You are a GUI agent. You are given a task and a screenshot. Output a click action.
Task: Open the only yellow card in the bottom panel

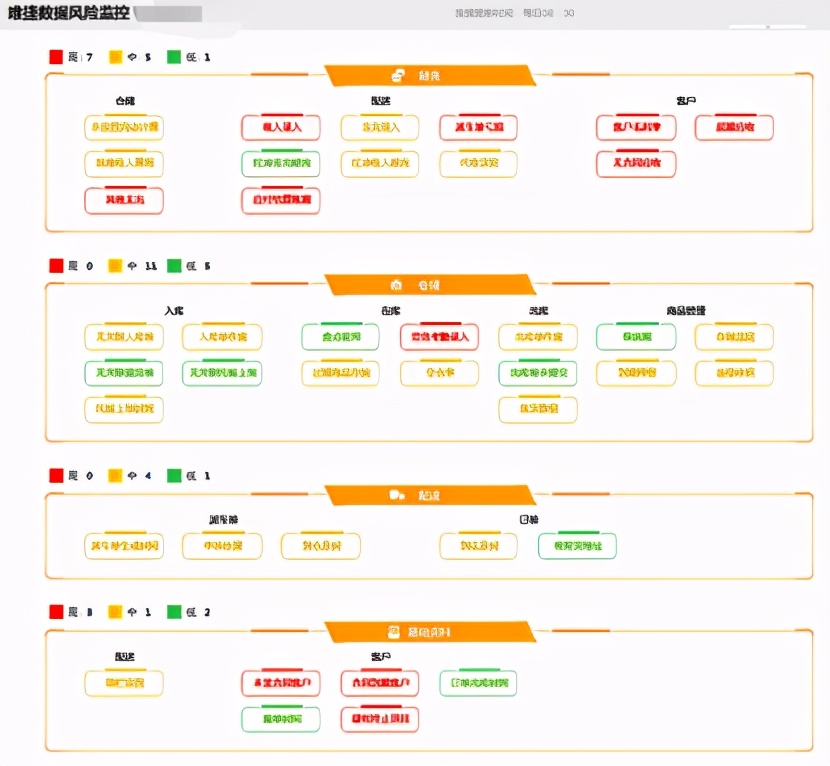point(123,684)
